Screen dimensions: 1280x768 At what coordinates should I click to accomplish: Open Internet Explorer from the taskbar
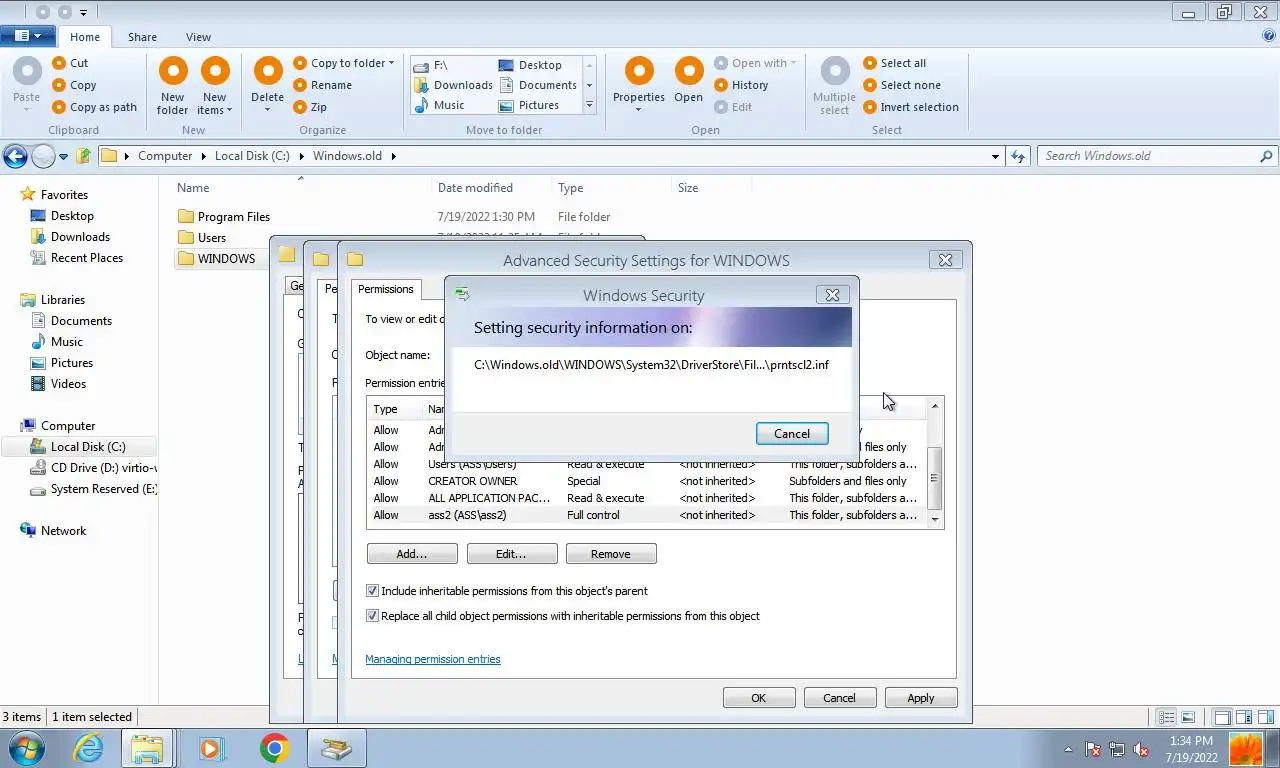[88, 748]
